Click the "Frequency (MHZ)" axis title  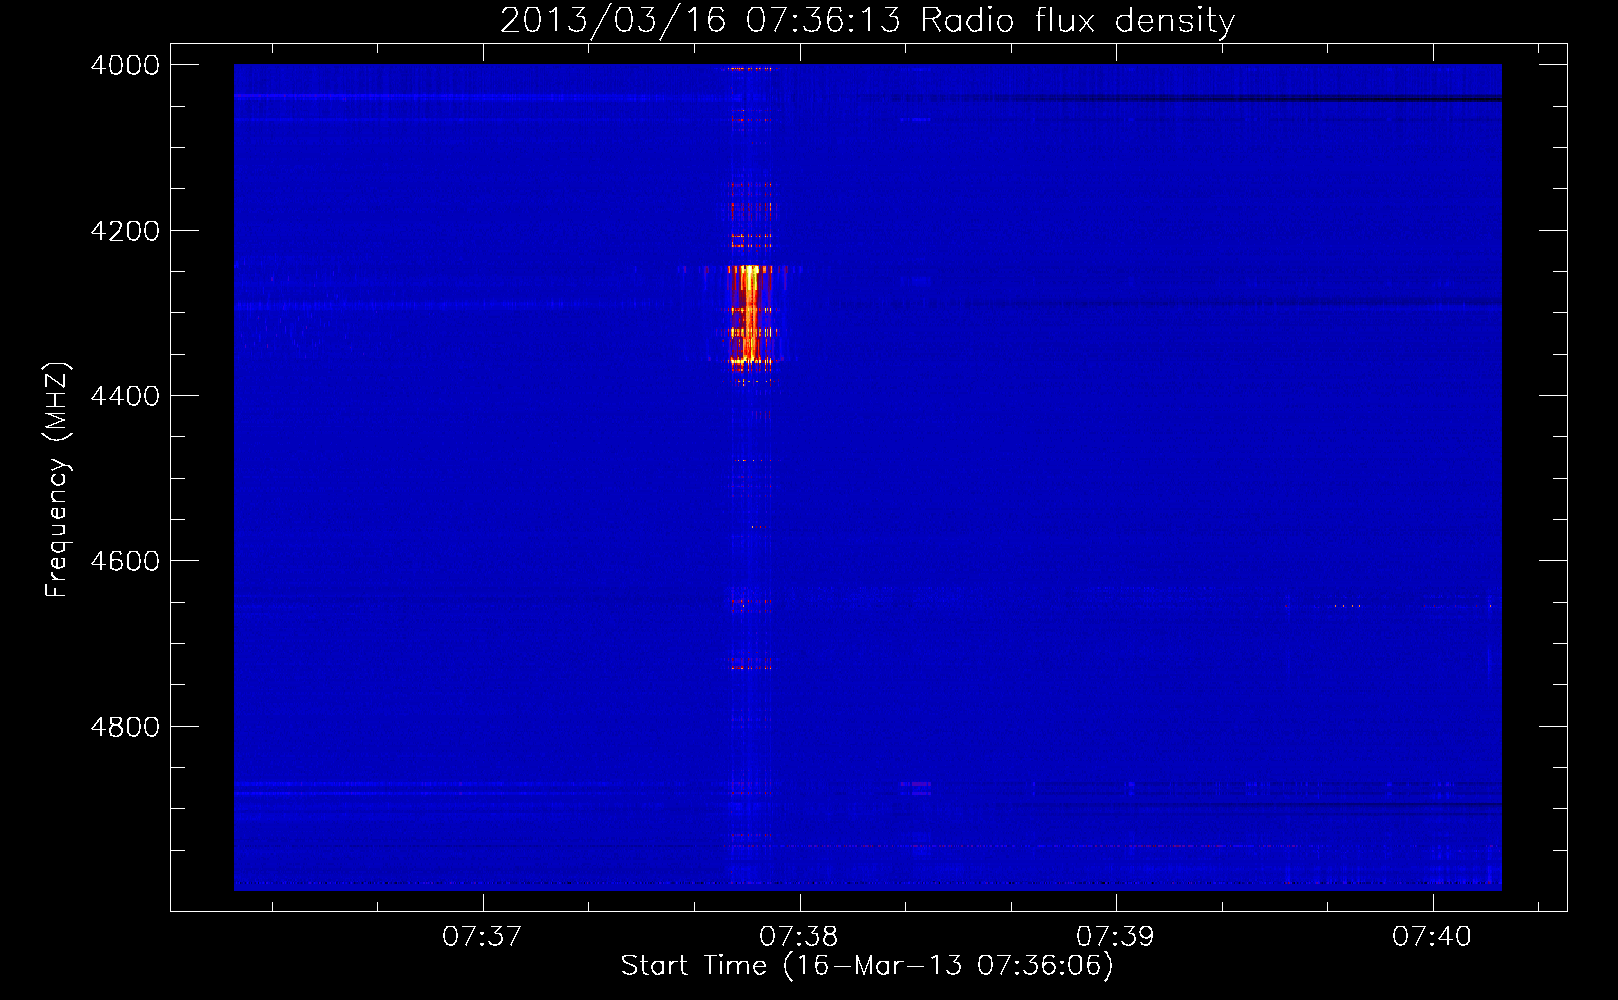point(57,480)
